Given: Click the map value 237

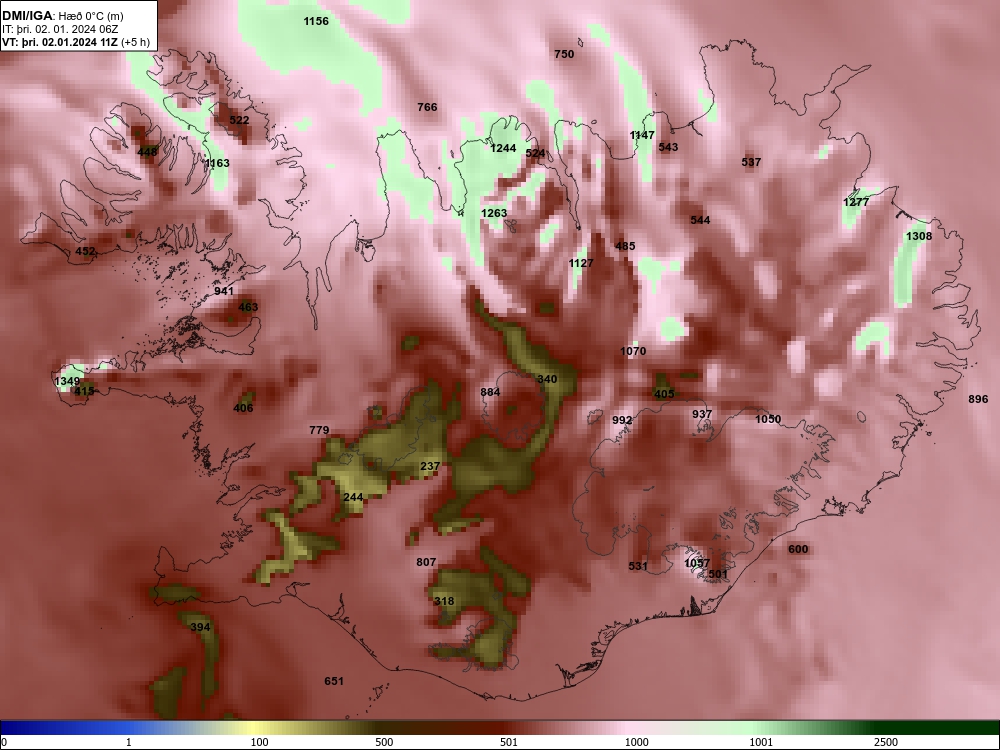Looking at the screenshot, I should click(x=430, y=466).
